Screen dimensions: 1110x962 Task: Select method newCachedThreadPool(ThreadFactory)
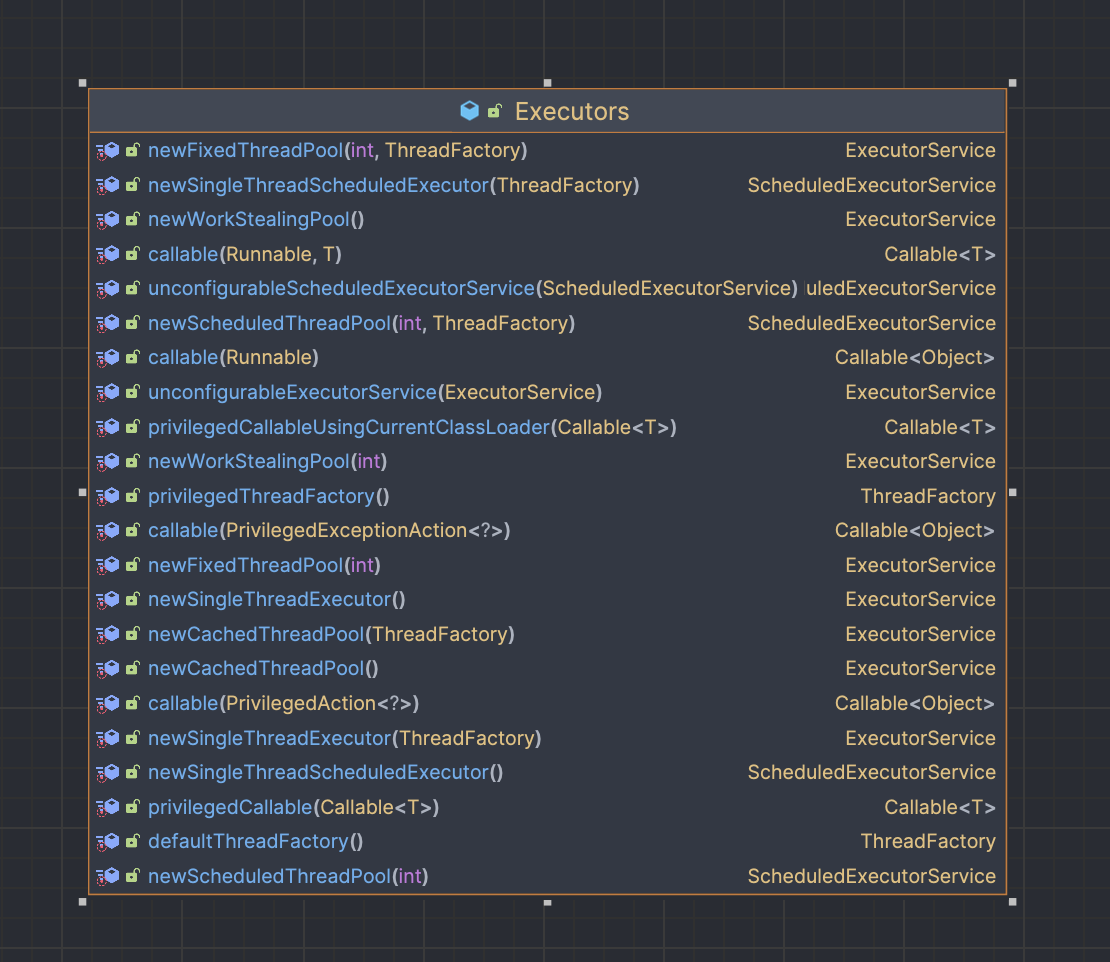coord(331,634)
